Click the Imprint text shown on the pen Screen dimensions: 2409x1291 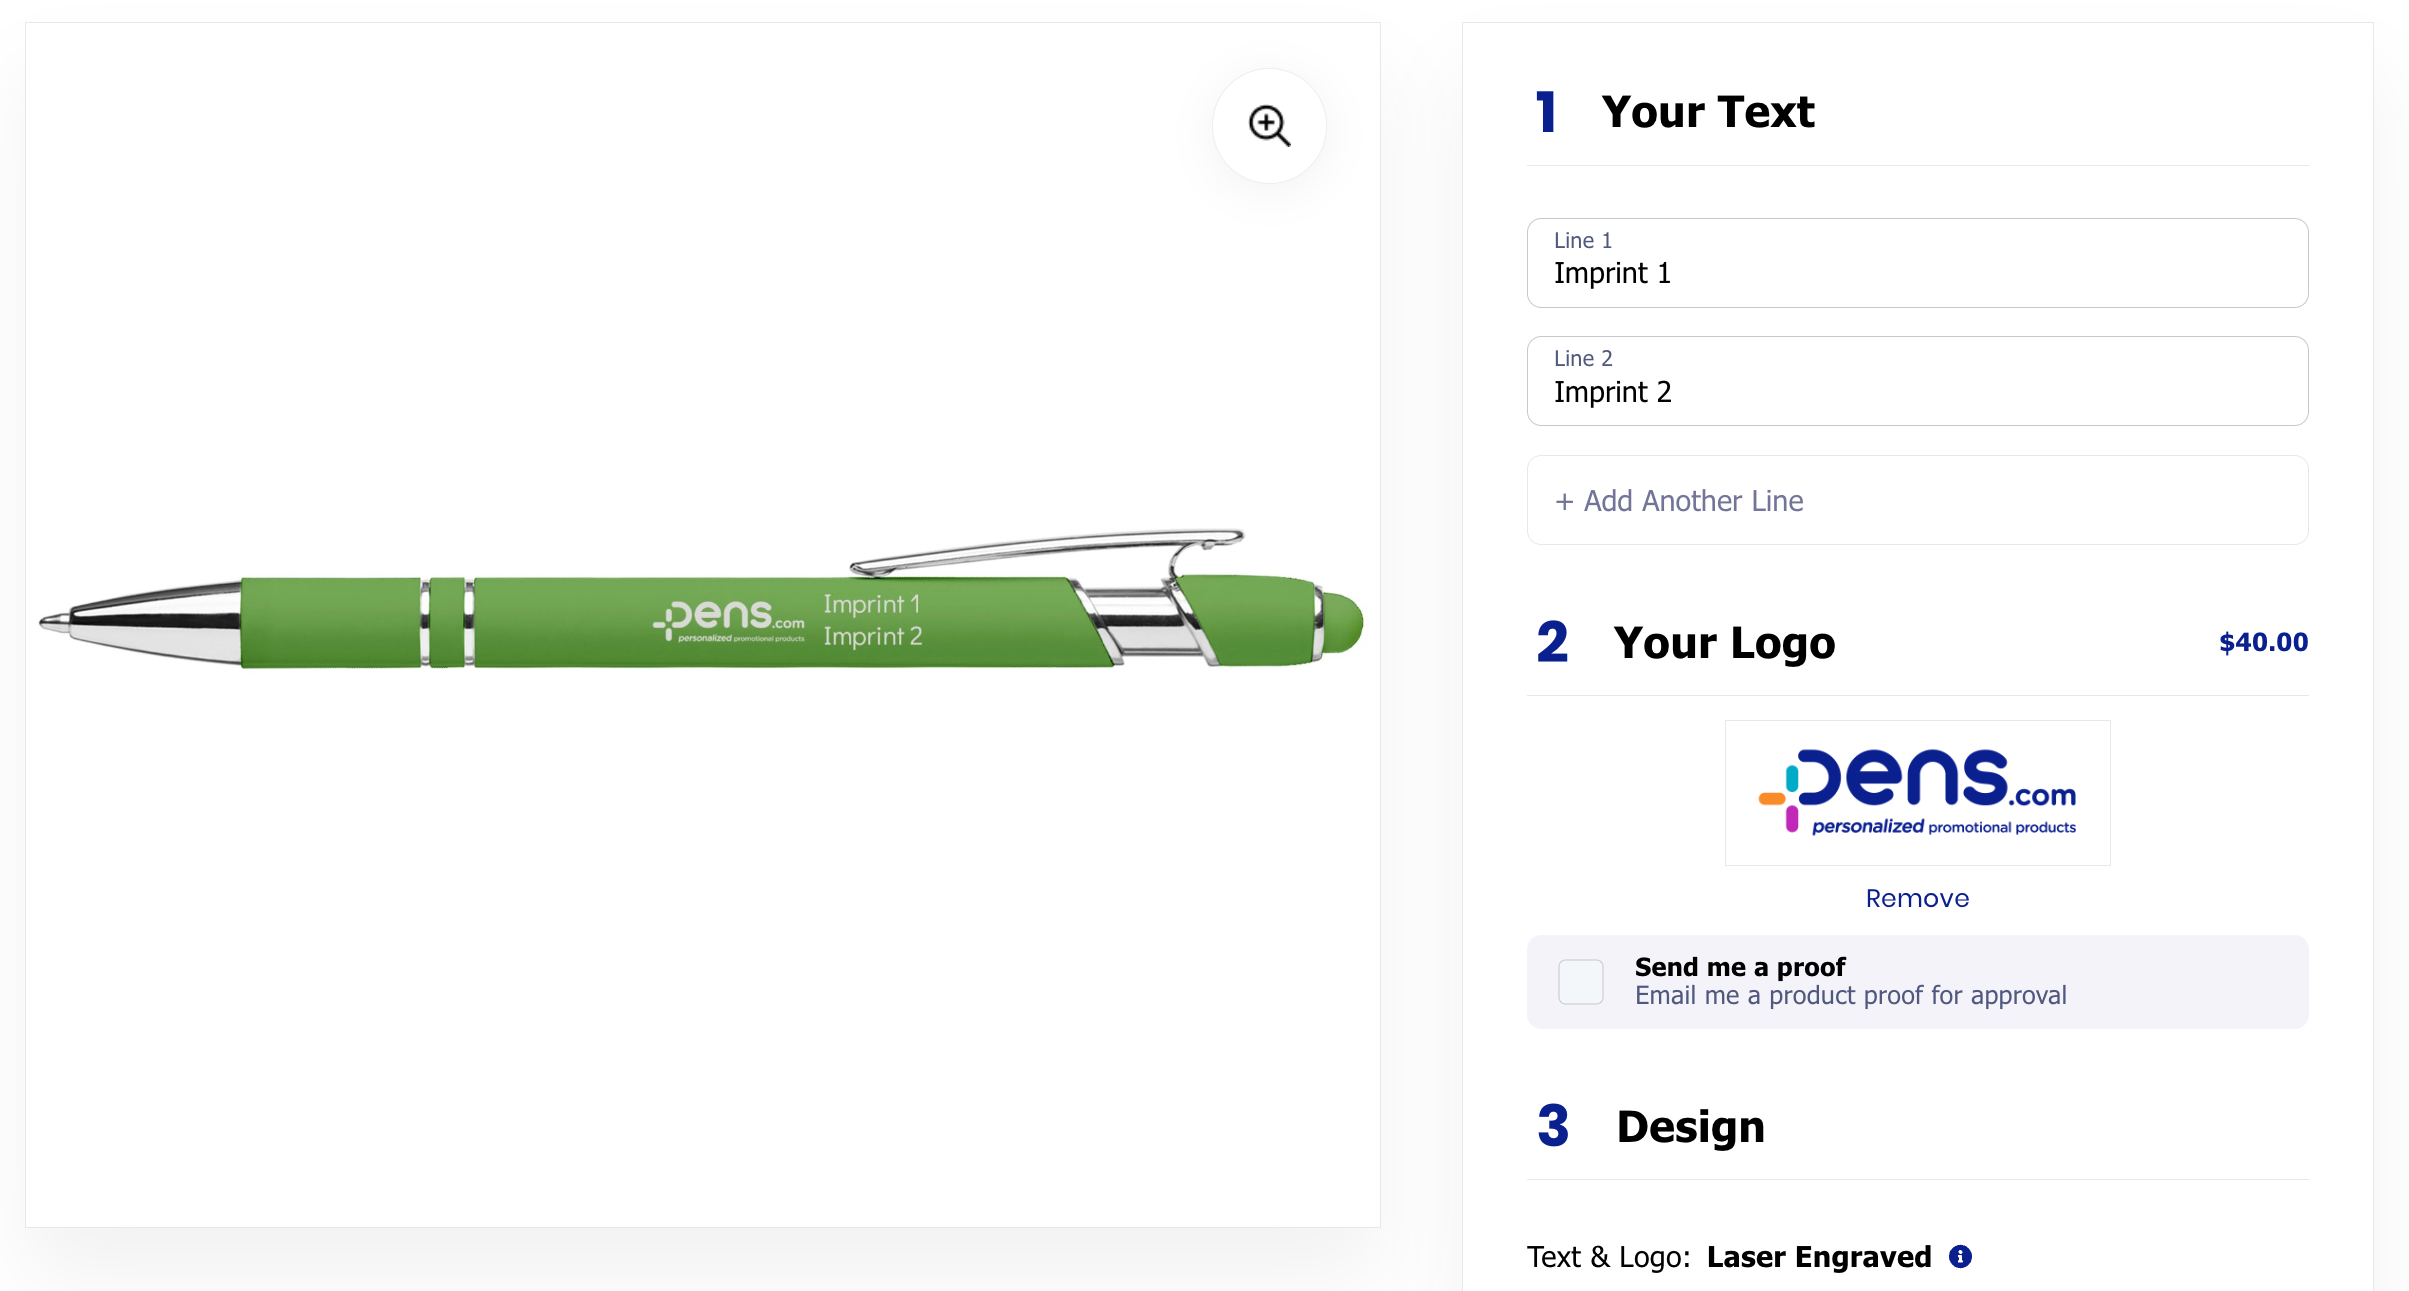(872, 620)
